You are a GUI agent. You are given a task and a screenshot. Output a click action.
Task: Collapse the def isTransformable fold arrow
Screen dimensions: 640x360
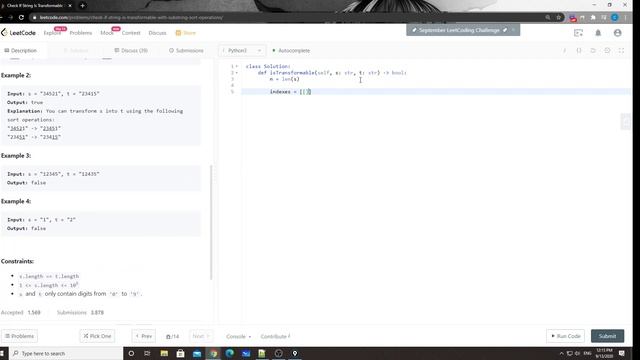click(237, 73)
